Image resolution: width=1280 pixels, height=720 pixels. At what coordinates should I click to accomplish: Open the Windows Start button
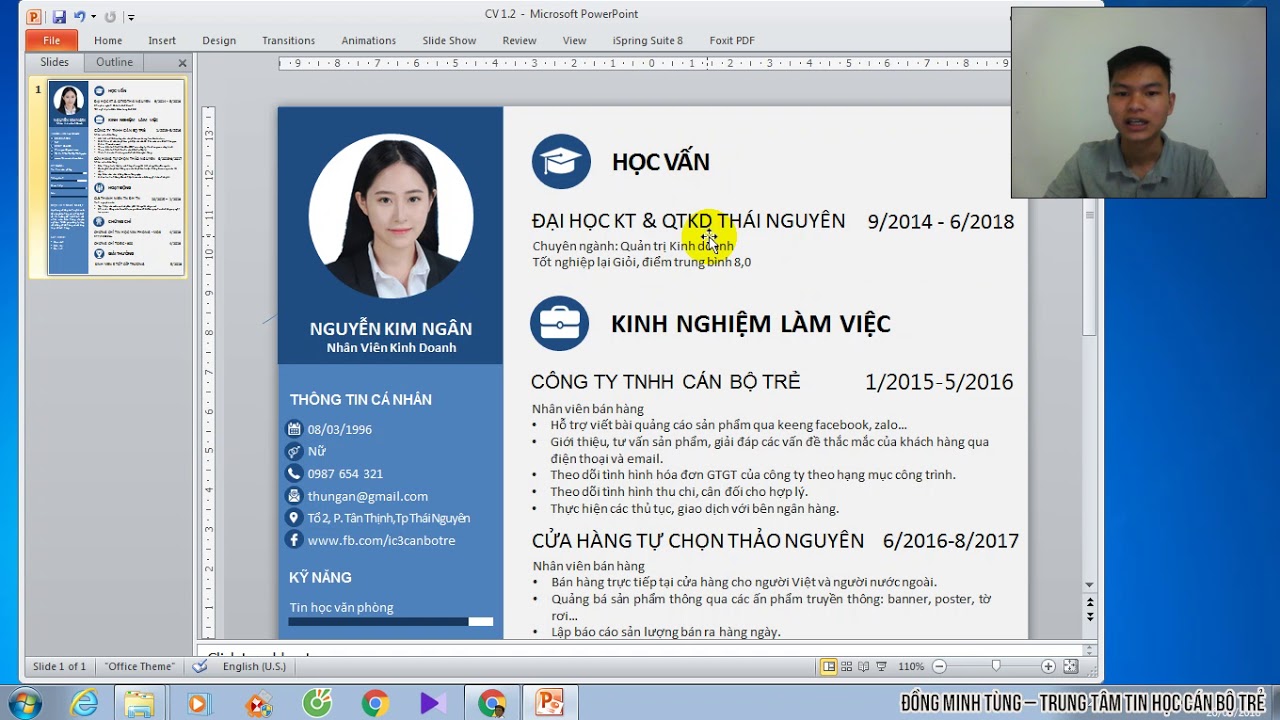(x=23, y=704)
